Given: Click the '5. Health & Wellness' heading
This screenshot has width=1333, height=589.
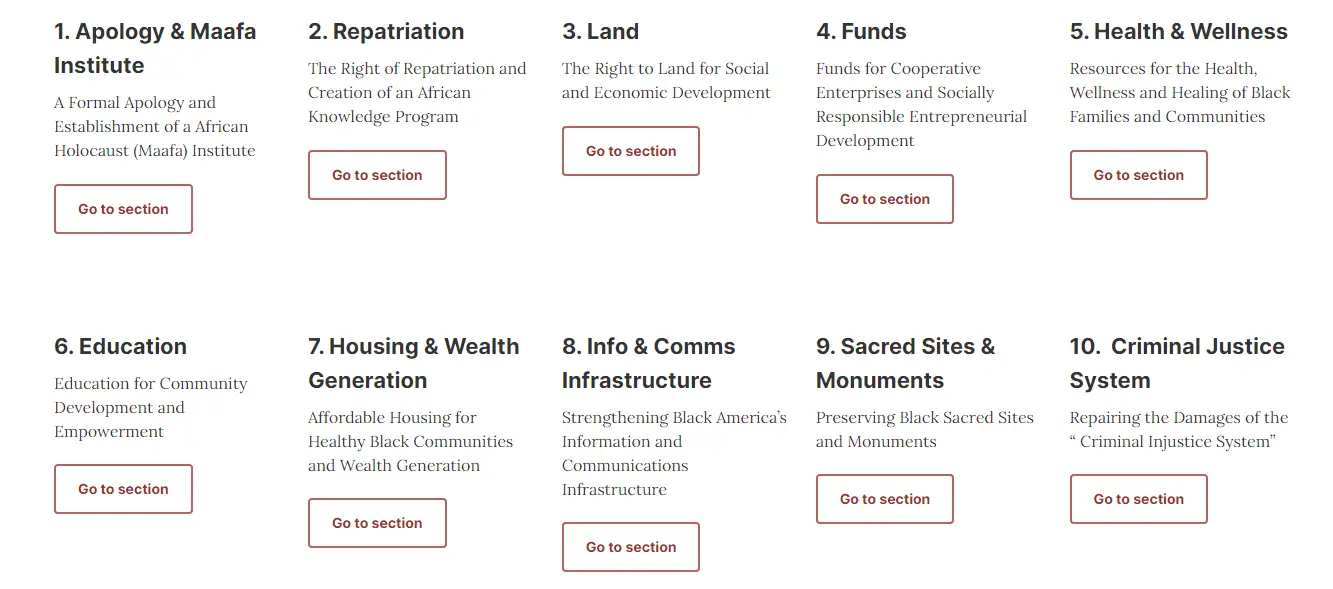Looking at the screenshot, I should coord(1178,32).
